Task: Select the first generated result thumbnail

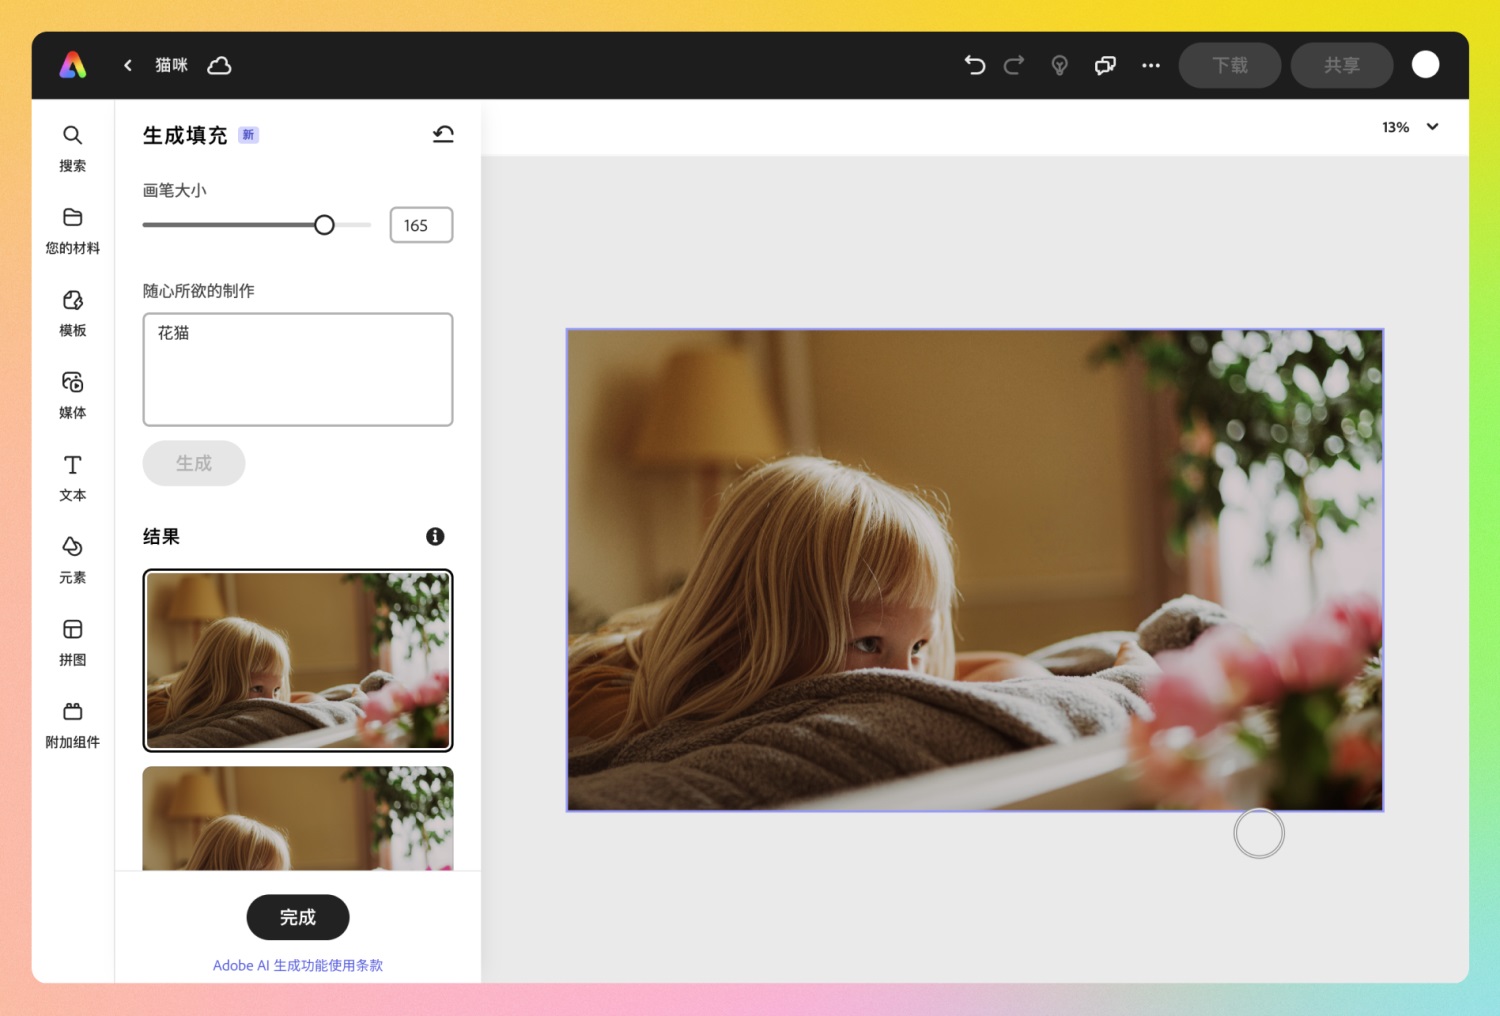Action: click(x=298, y=660)
